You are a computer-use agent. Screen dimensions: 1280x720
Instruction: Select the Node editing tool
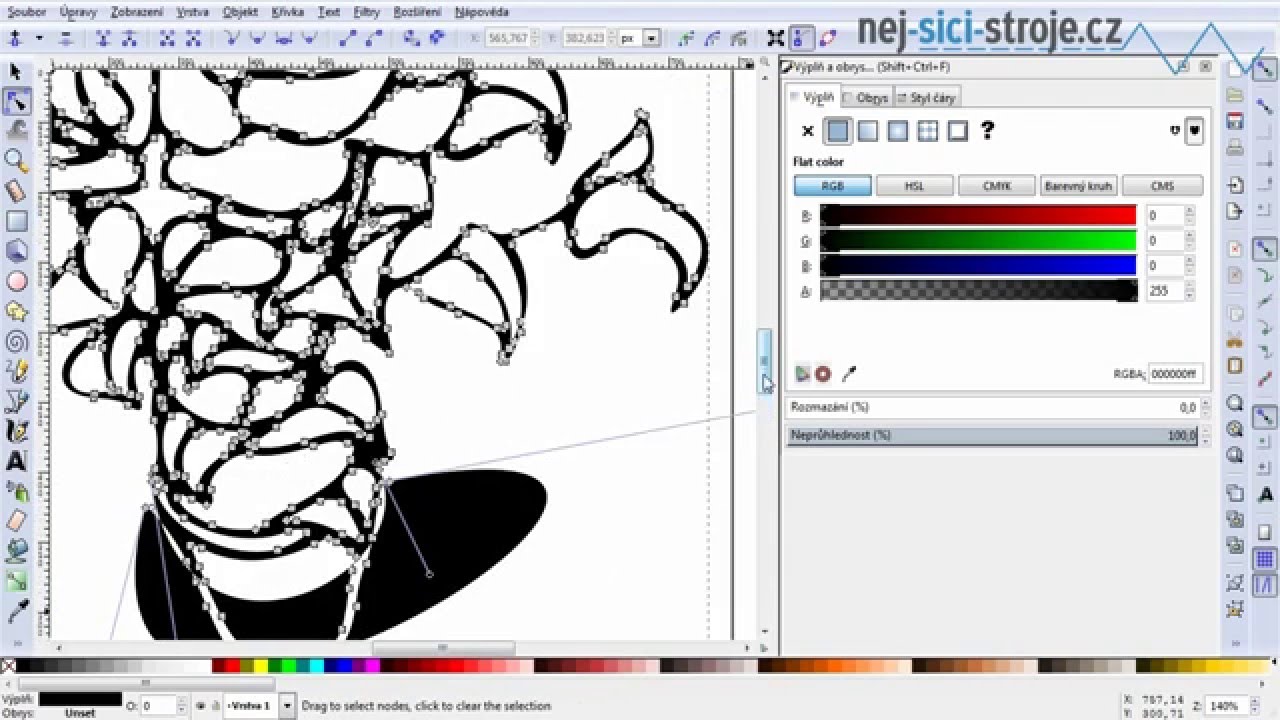(x=16, y=101)
